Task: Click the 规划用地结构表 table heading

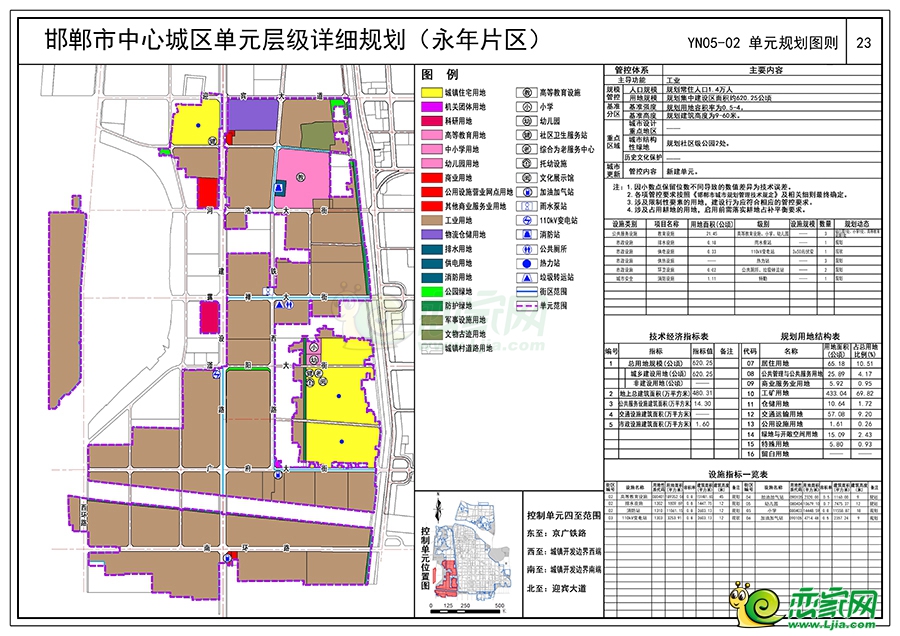Action: [x=810, y=337]
